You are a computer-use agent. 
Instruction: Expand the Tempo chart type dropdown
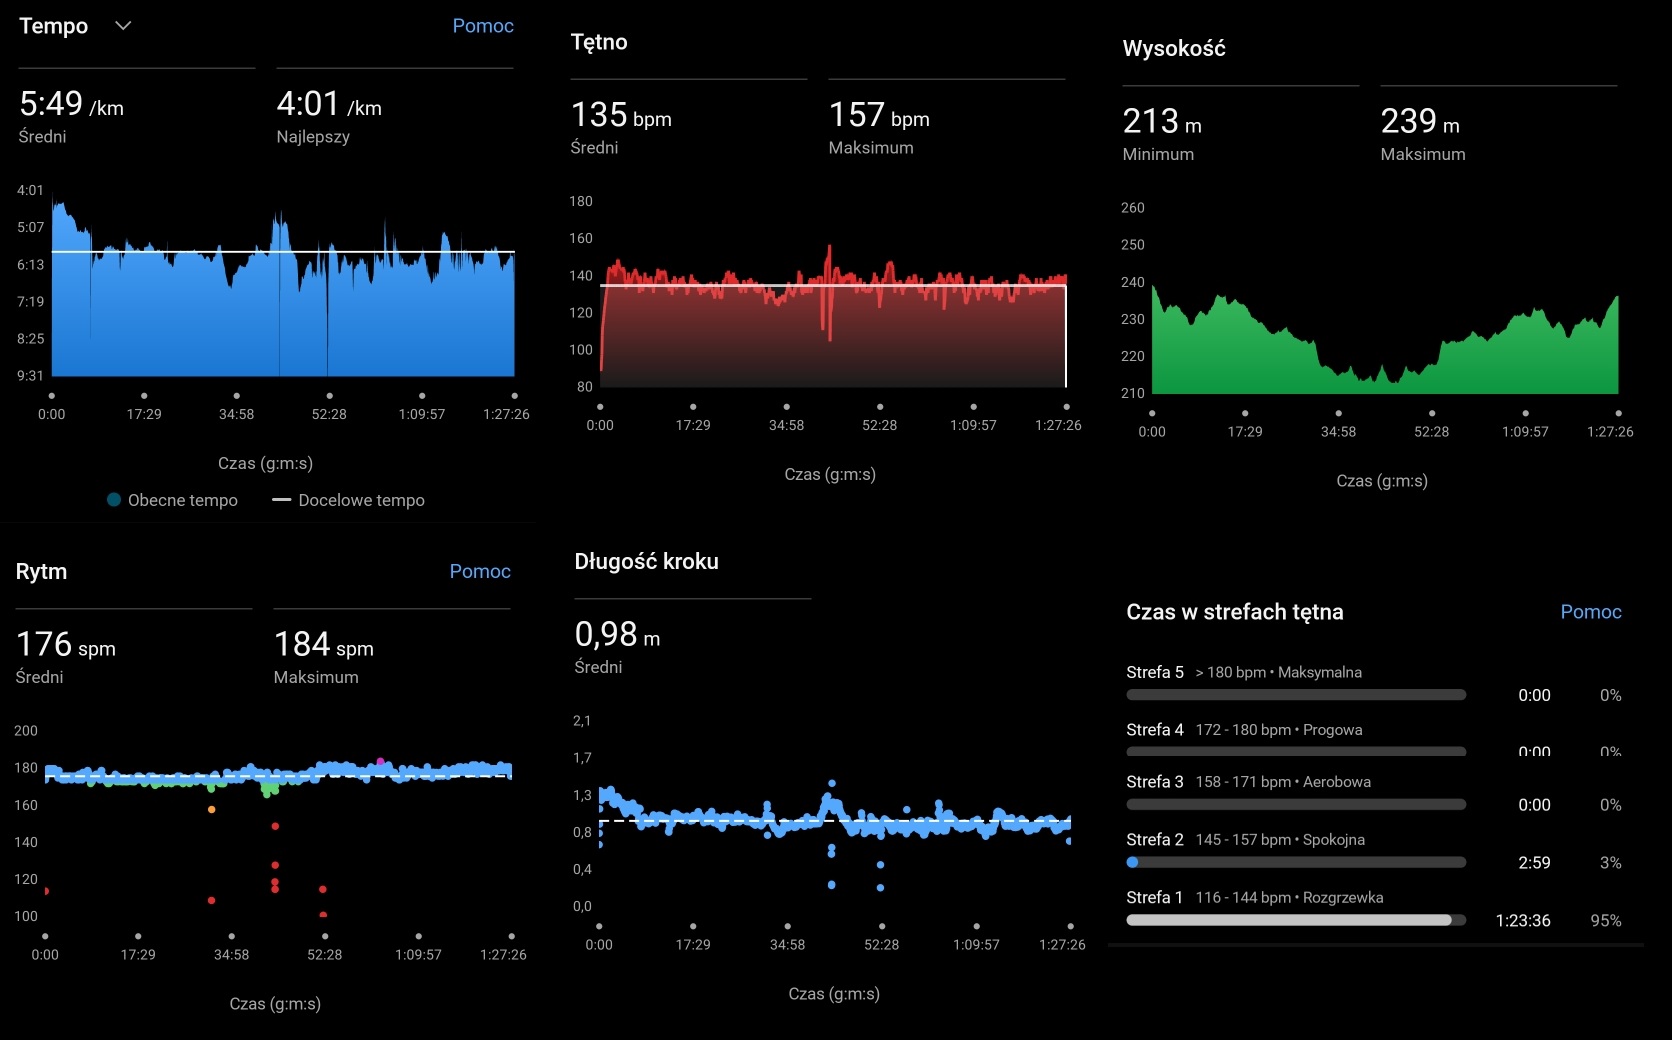click(x=123, y=26)
